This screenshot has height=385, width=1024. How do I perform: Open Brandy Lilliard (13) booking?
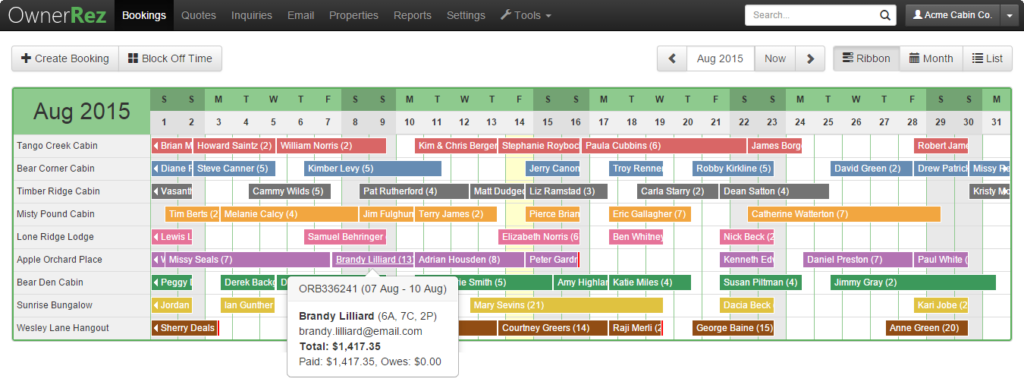[373, 260]
